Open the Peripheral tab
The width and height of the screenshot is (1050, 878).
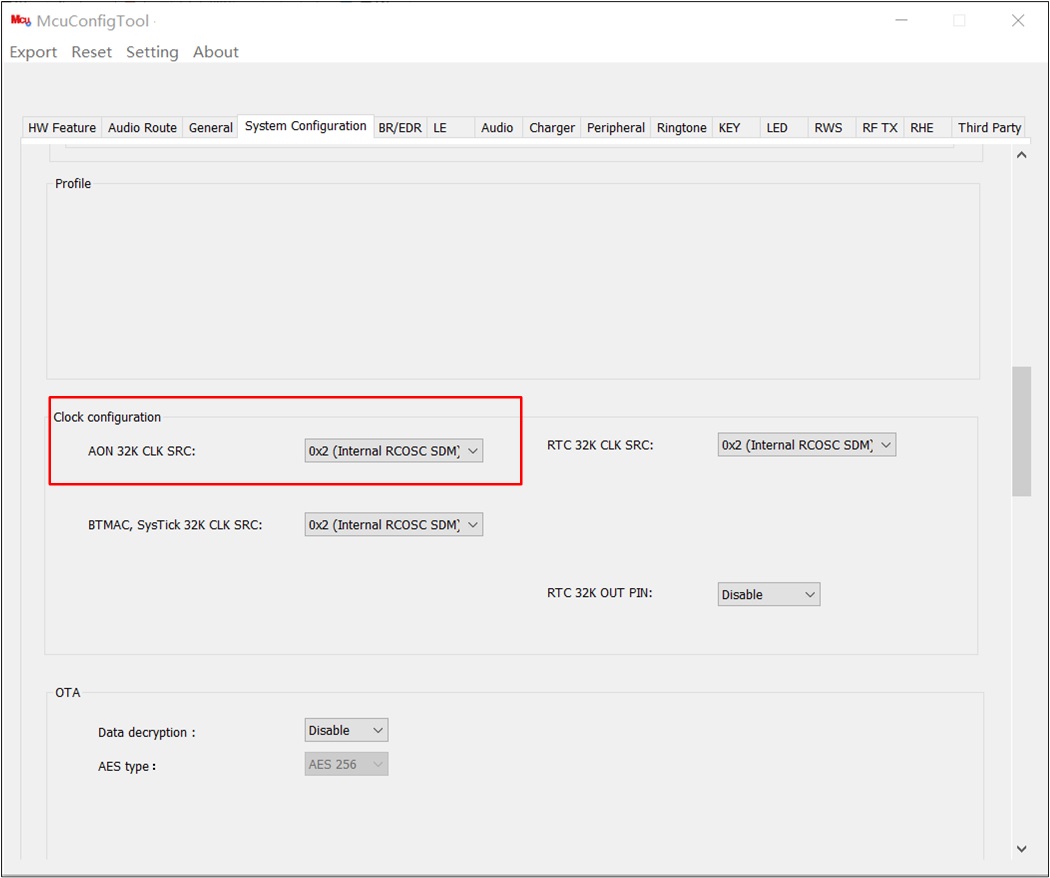(616, 128)
